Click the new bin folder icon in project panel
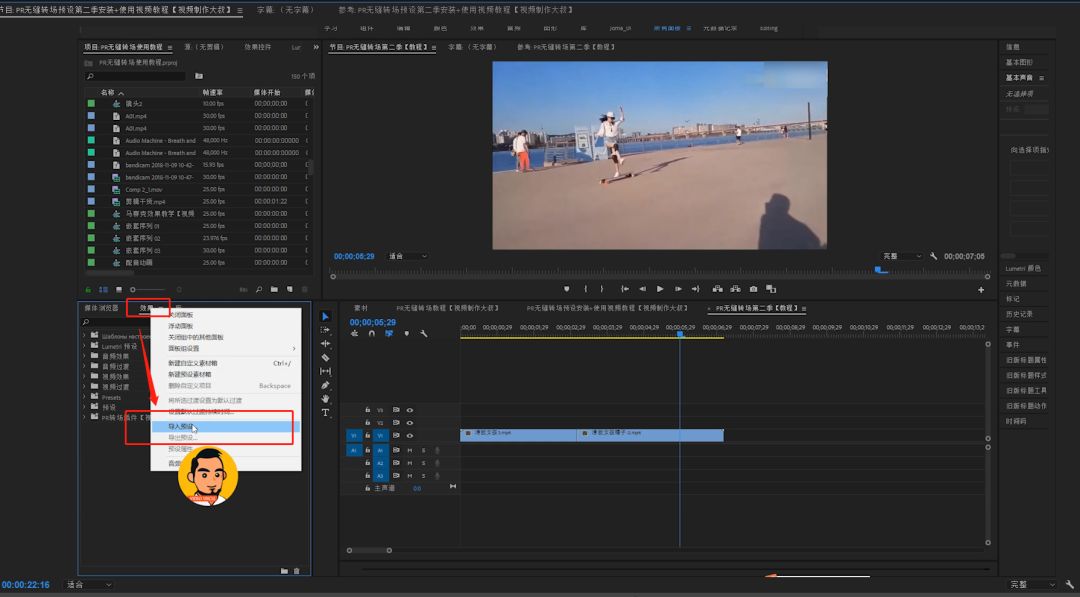The width and height of the screenshot is (1080, 597). (273, 290)
